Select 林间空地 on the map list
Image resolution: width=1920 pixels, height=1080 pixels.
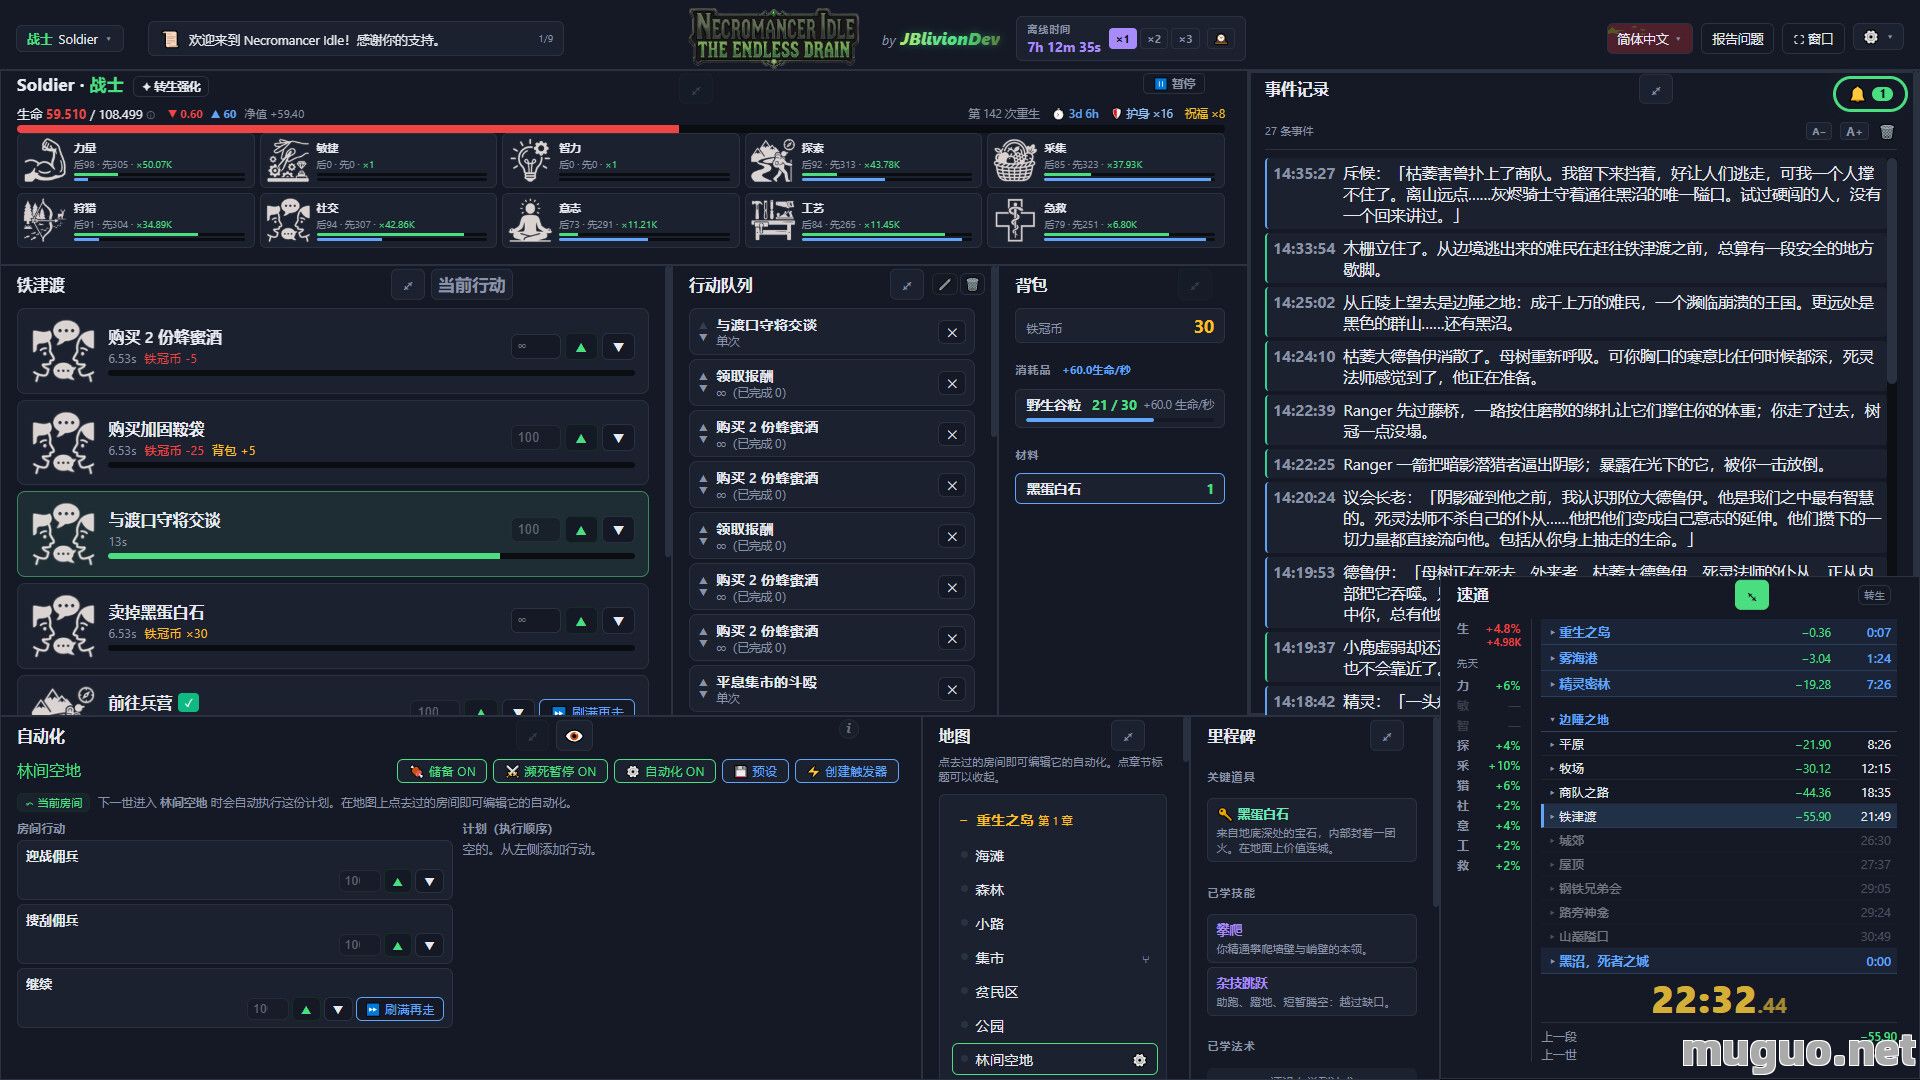(x=1054, y=1060)
